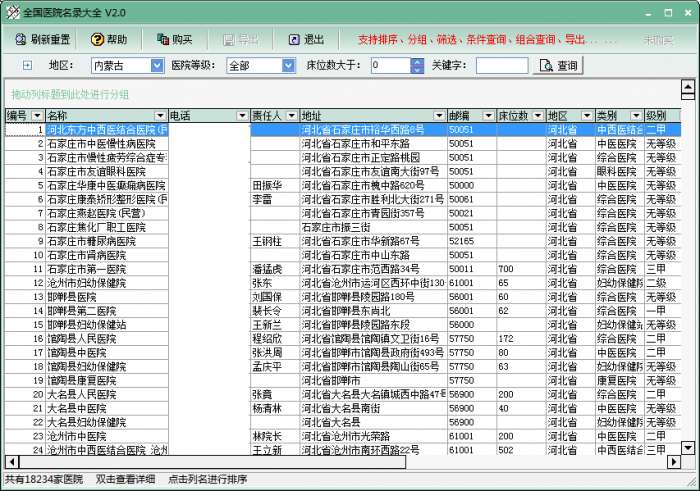This screenshot has height=491, width=700.
Task: Click the vertical scrollbar down arrow
Action: 688,447
